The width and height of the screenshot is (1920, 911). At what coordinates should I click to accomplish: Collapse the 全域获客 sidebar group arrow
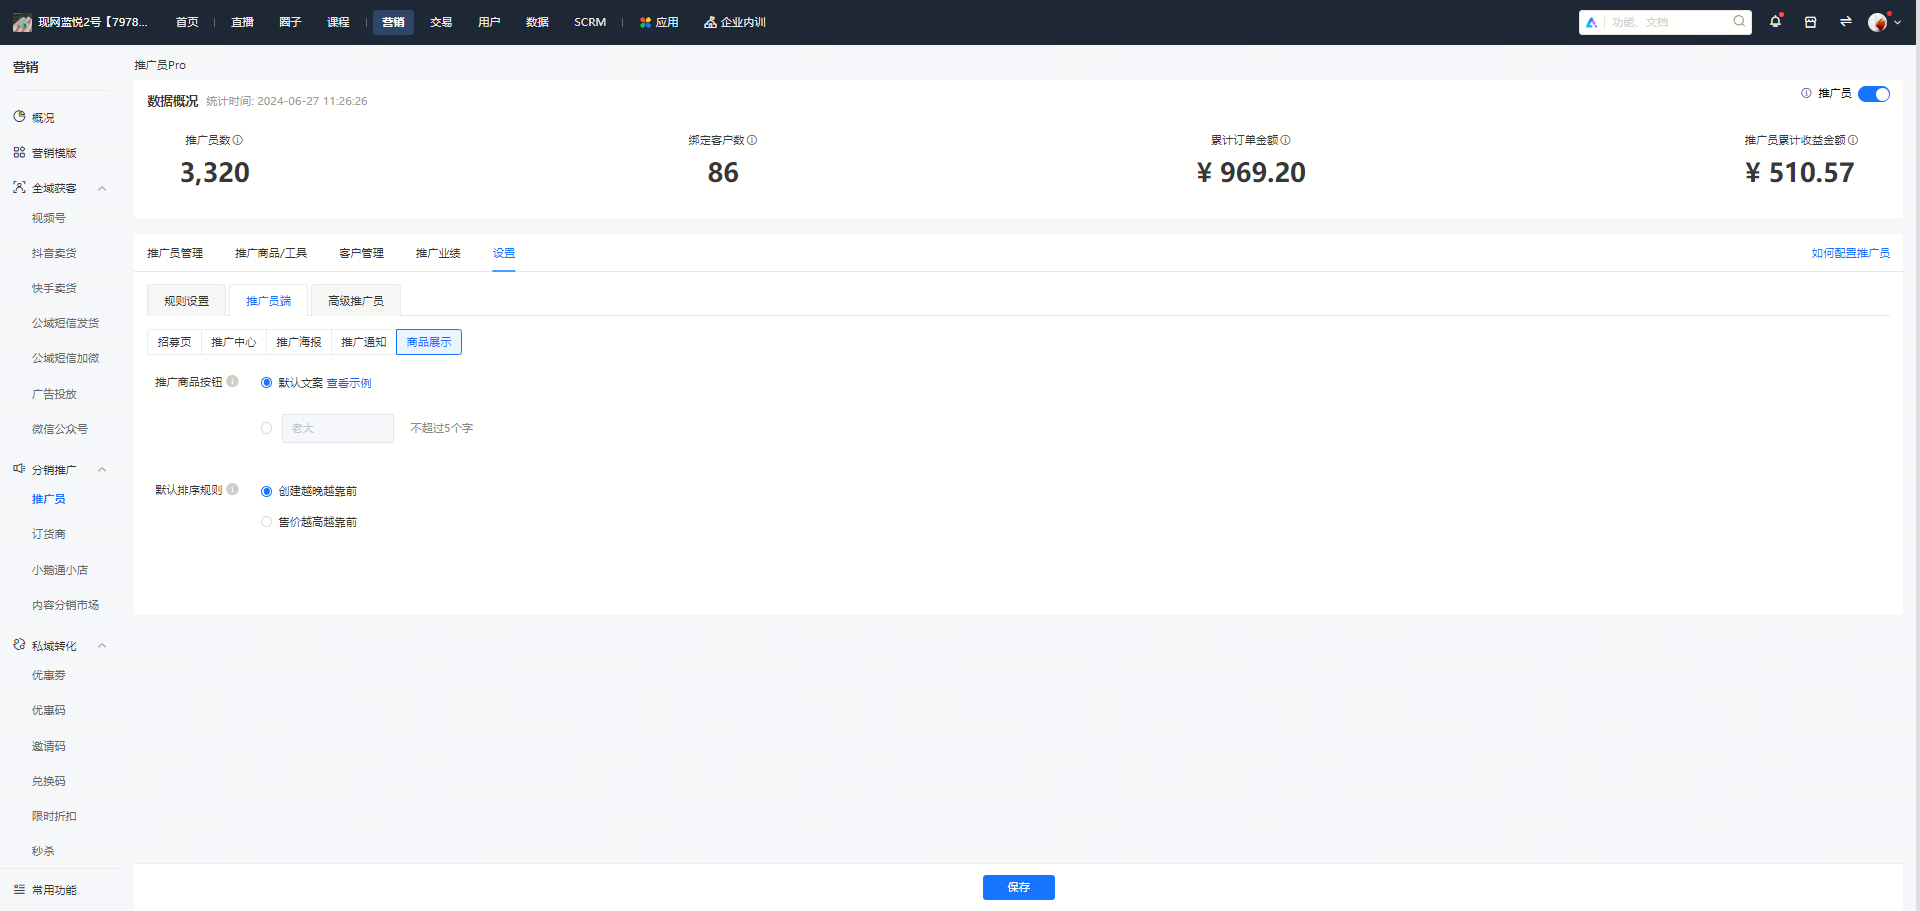102,188
